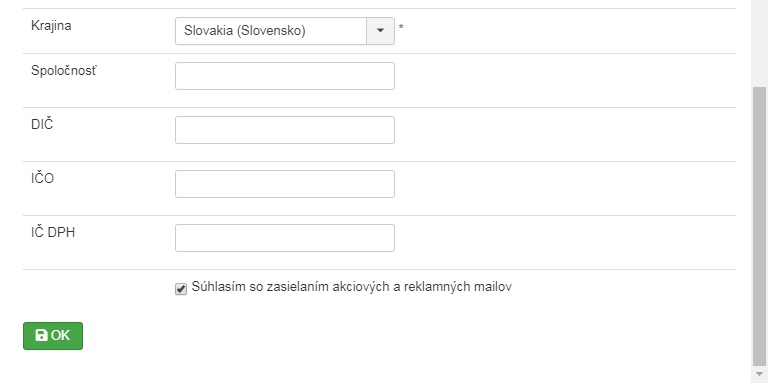The width and height of the screenshot is (777, 386).
Task: Click blank page area right of OK button
Action: point(396,336)
